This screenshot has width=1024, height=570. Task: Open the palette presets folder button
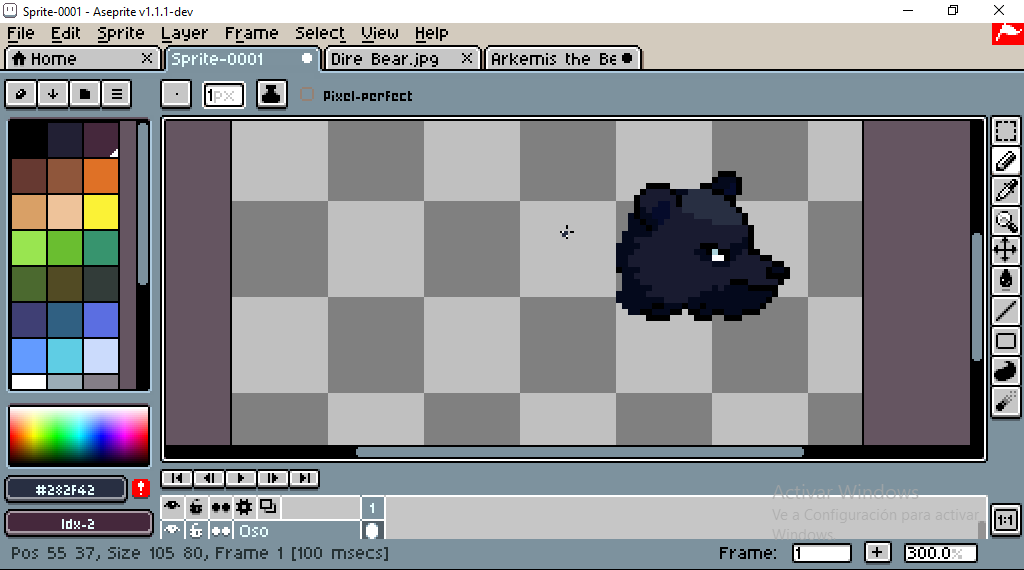(x=85, y=94)
